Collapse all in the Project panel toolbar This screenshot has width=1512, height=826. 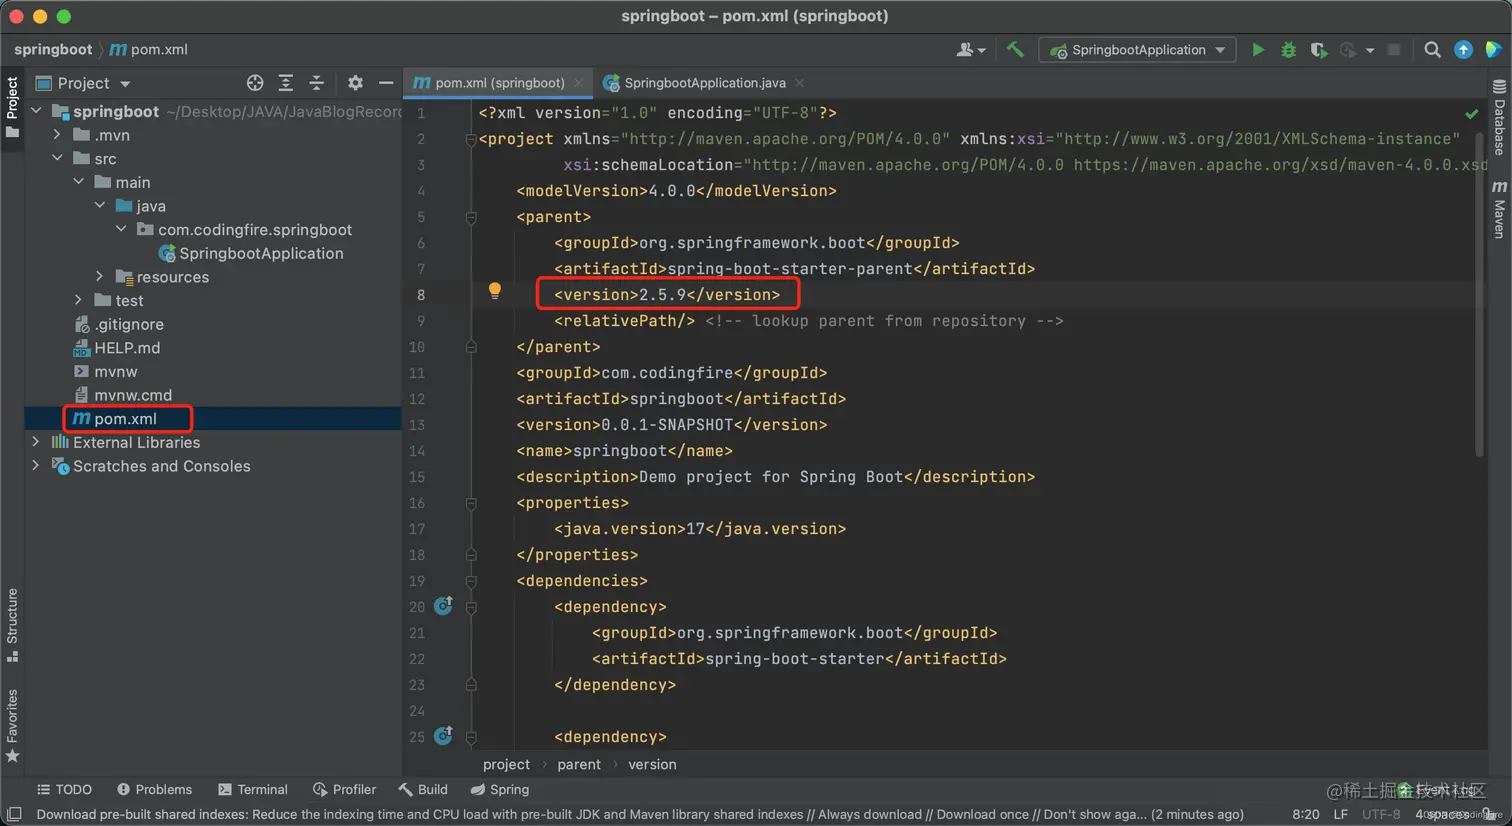point(316,83)
